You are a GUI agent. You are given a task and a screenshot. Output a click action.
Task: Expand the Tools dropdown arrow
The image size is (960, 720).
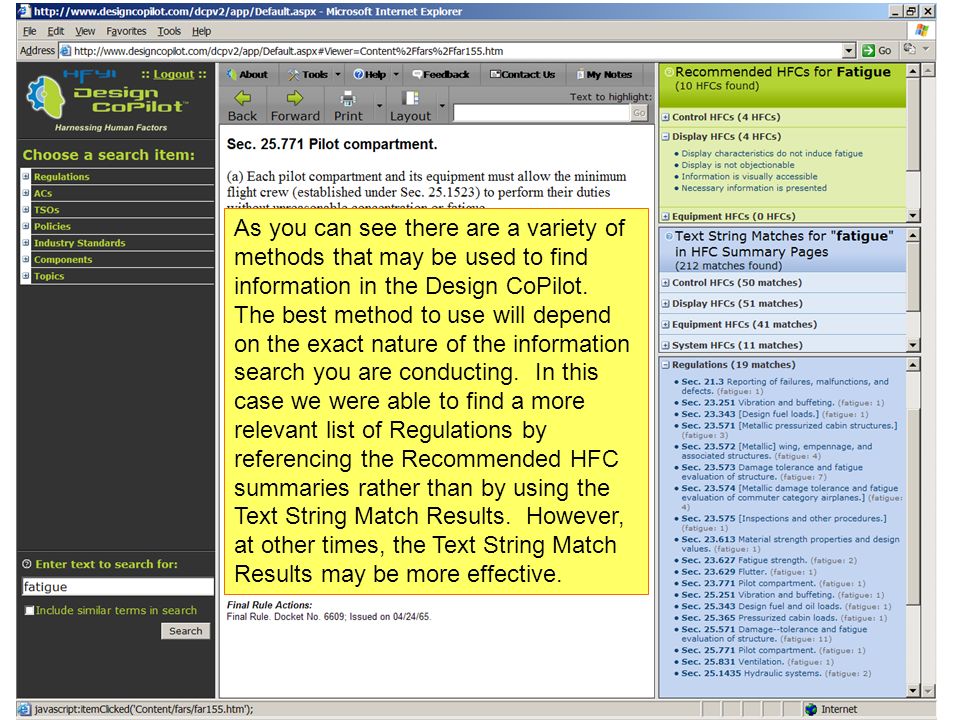click(337, 74)
